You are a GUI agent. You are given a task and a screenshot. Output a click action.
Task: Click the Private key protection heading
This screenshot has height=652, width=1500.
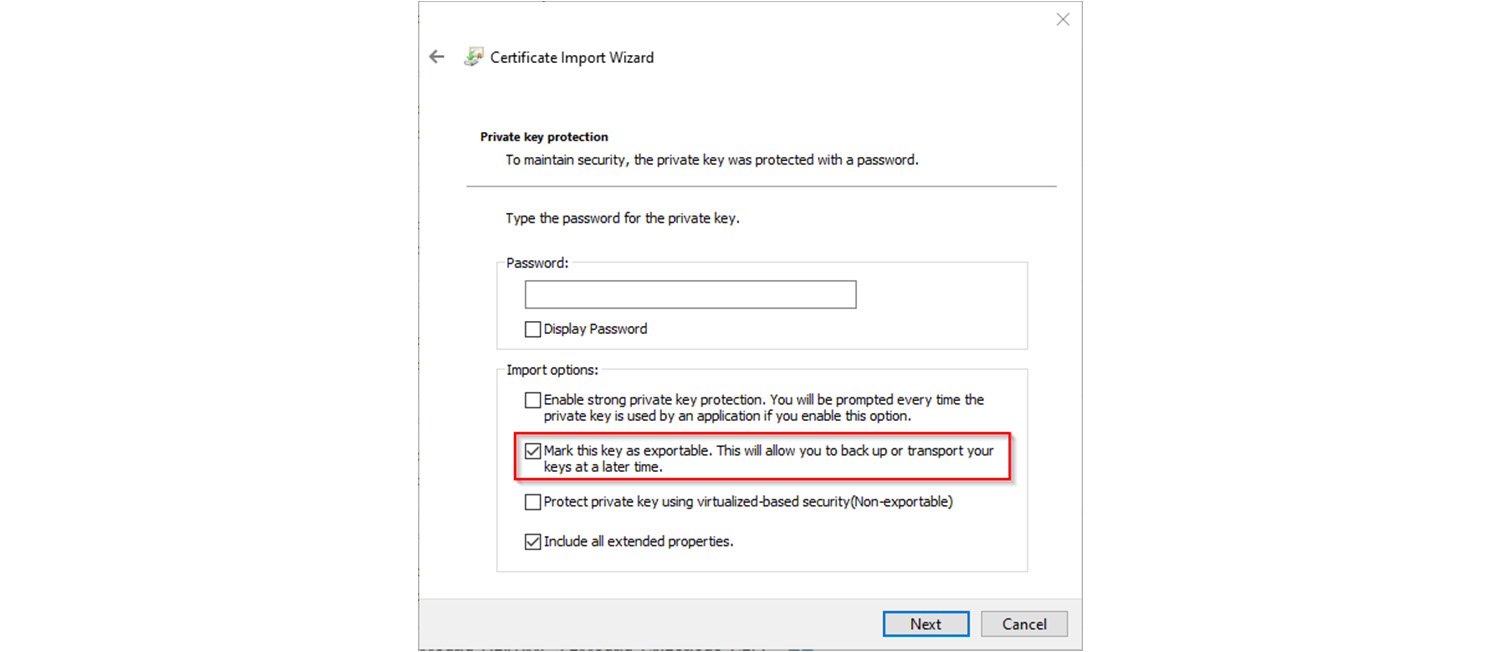[x=544, y=137]
